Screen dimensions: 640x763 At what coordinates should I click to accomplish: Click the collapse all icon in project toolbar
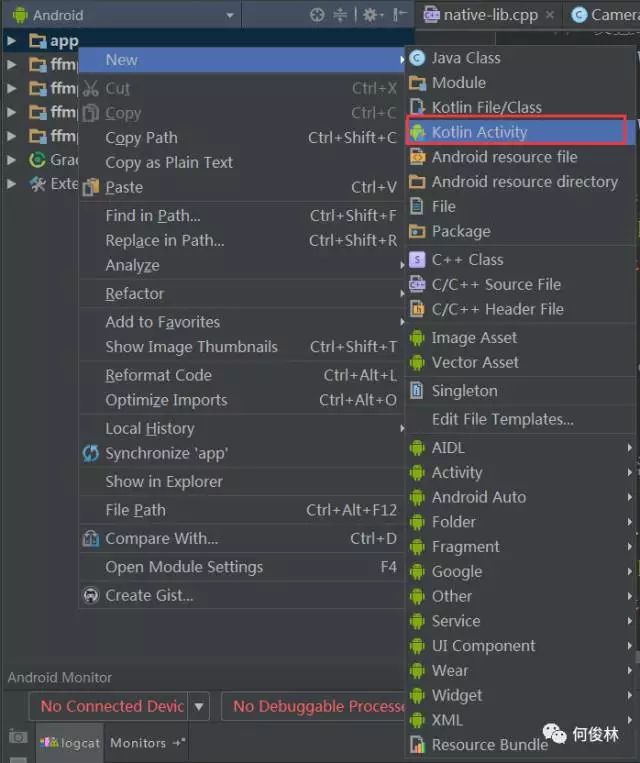(x=340, y=15)
